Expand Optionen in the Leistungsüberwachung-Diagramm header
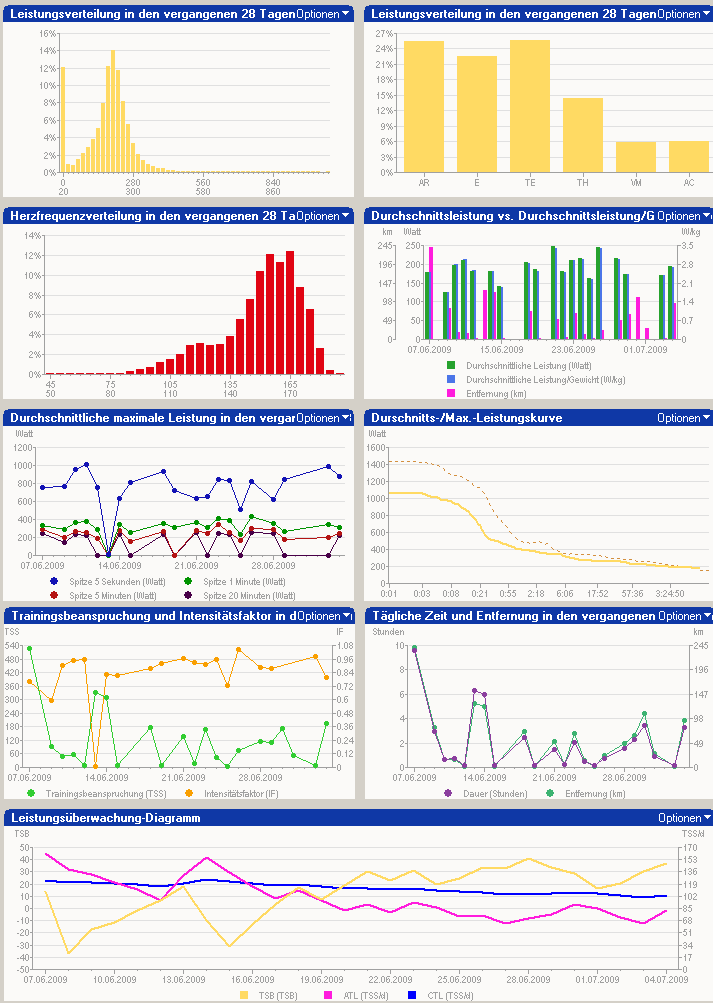Image resolution: width=713 pixels, height=1007 pixels. 684,818
